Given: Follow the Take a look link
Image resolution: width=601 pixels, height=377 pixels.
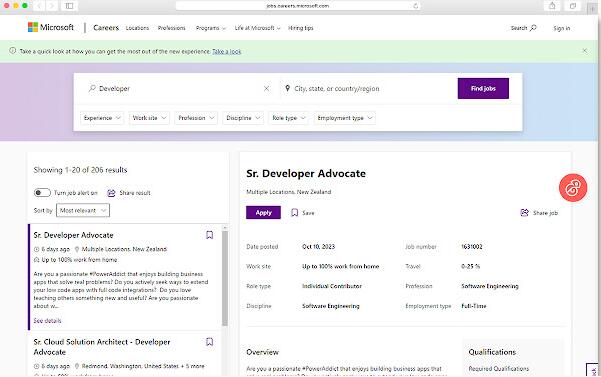Looking at the screenshot, I should [x=227, y=51].
